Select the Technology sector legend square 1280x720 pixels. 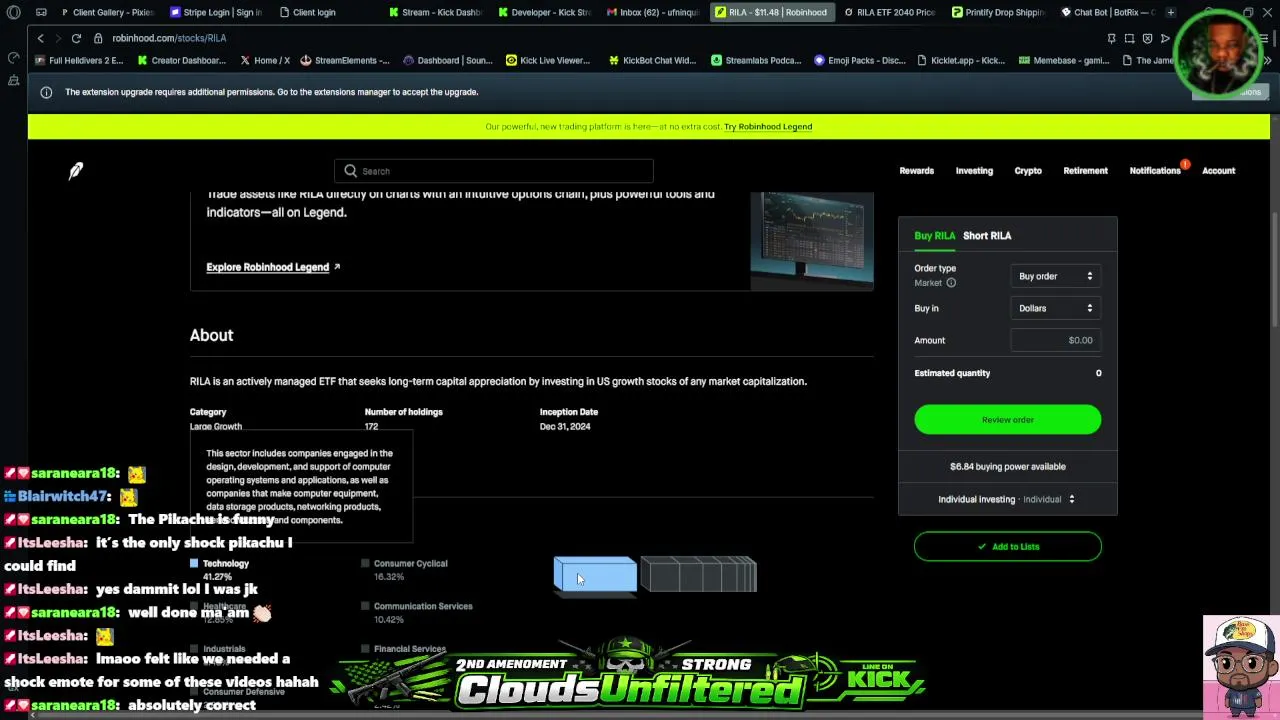194,564
